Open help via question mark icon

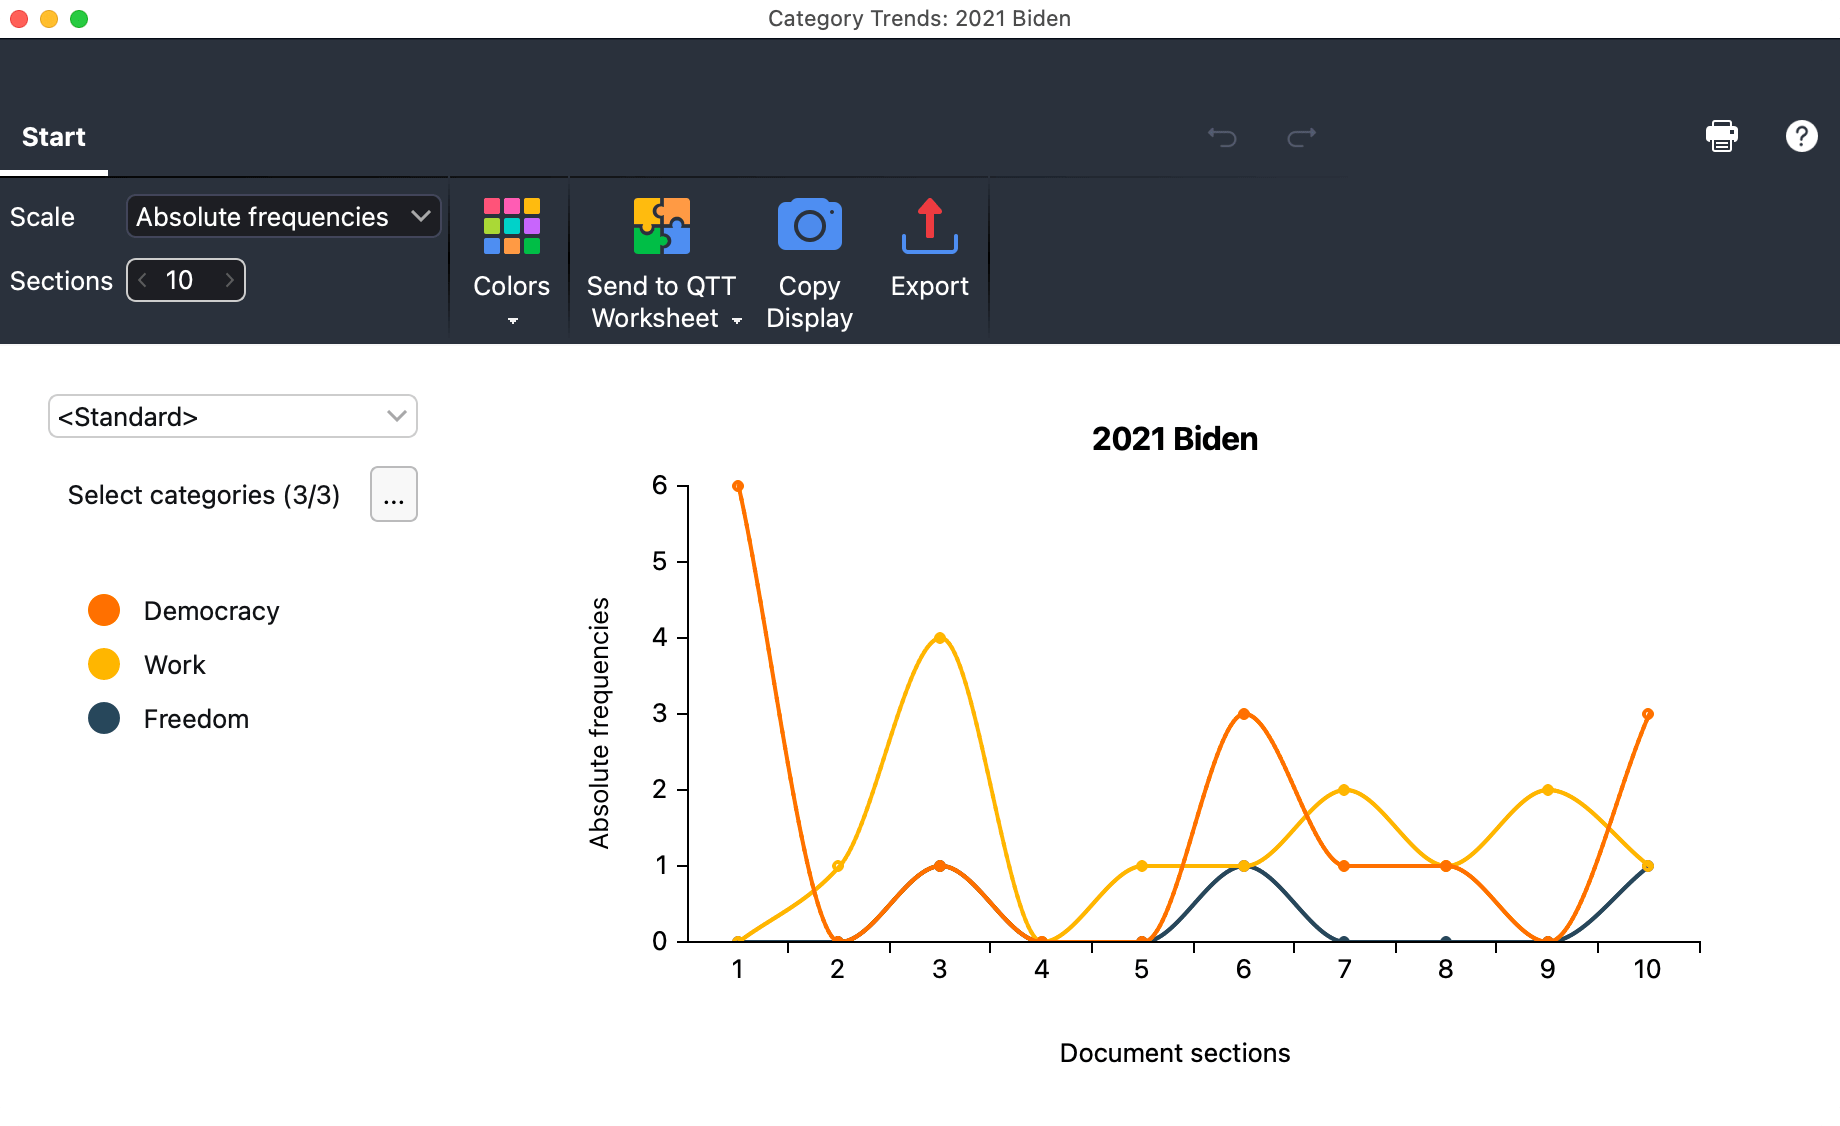point(1801,136)
